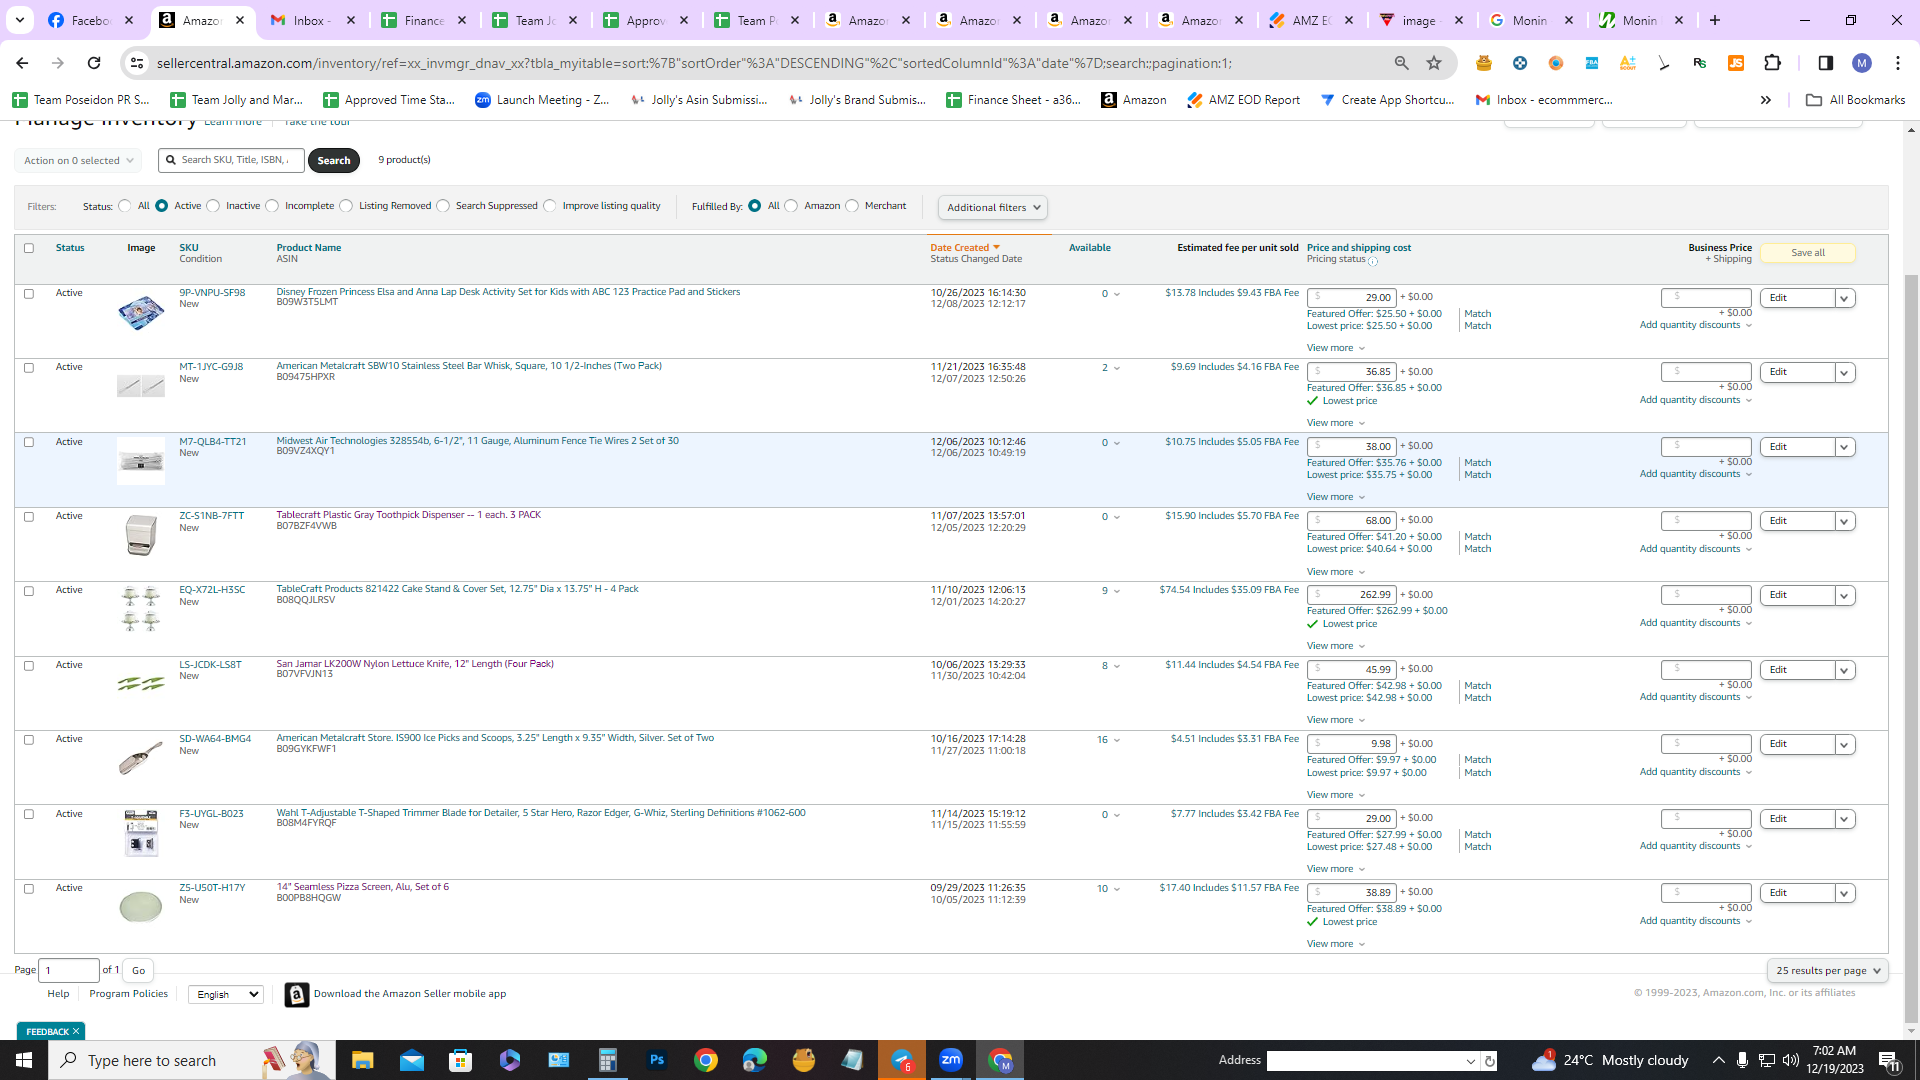The width and height of the screenshot is (1920, 1080).
Task: Open the Chrome three-dot menu
Action: coord(1898,63)
